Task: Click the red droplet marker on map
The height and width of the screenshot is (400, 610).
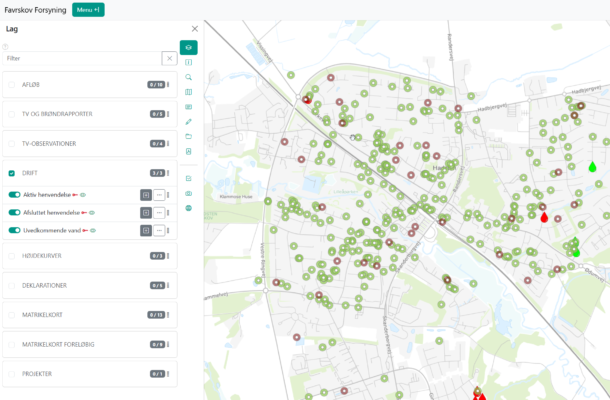Action: 544,216
